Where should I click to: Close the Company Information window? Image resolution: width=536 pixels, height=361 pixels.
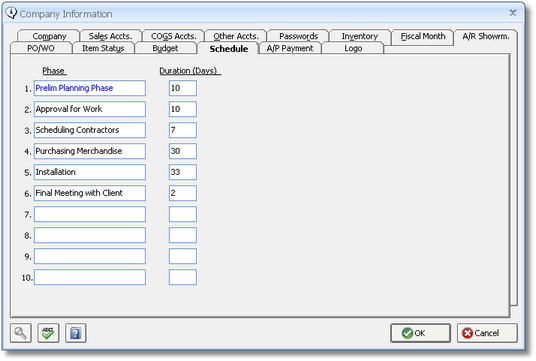513,13
